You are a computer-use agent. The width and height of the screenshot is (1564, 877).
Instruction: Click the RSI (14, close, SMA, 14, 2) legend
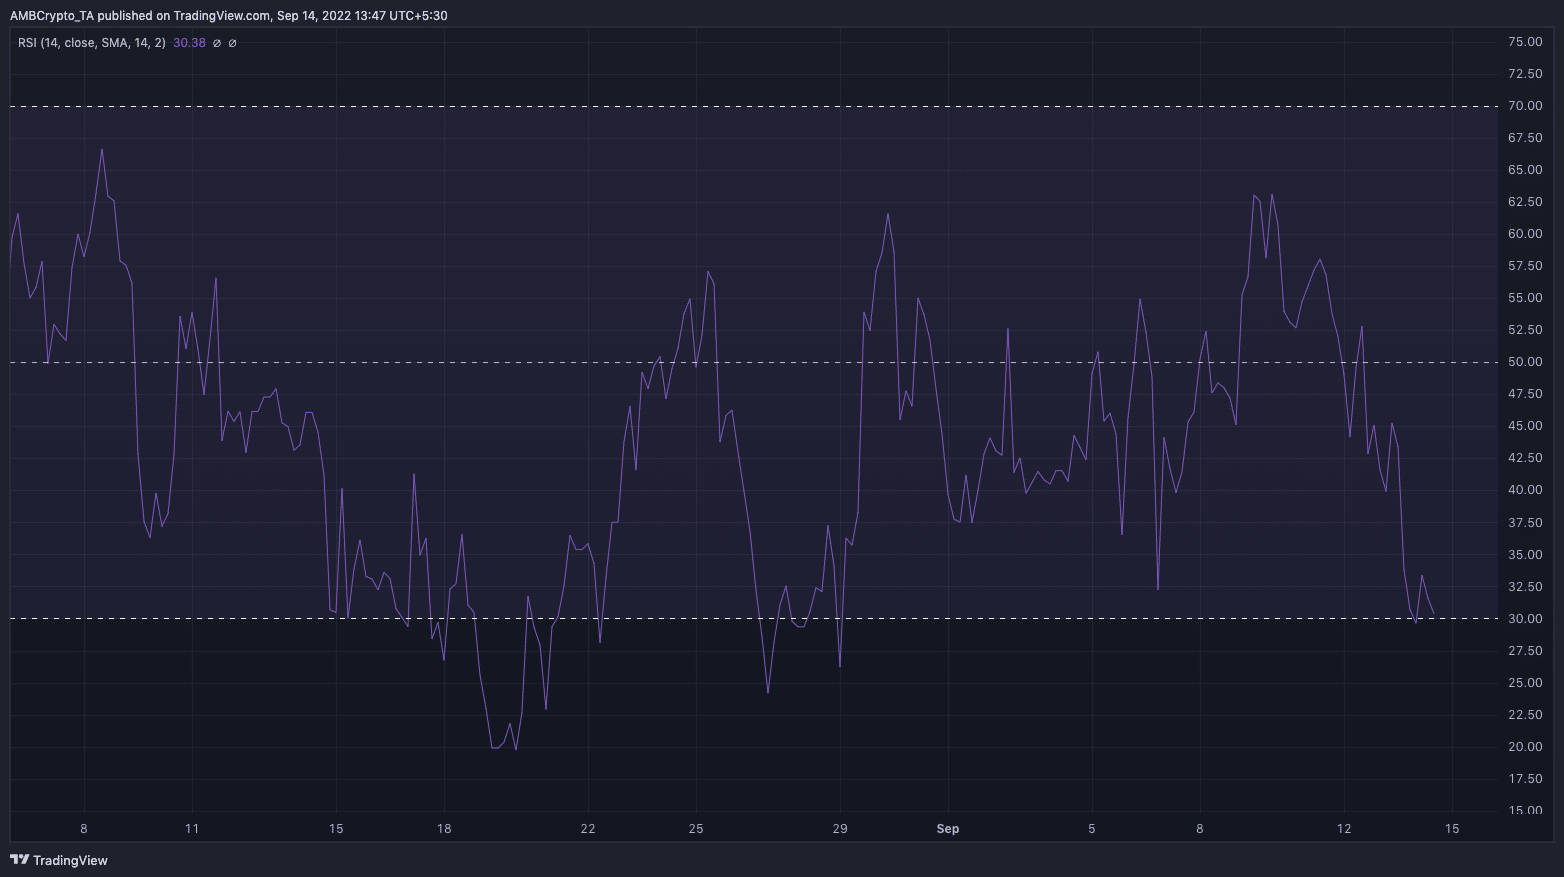(x=92, y=43)
